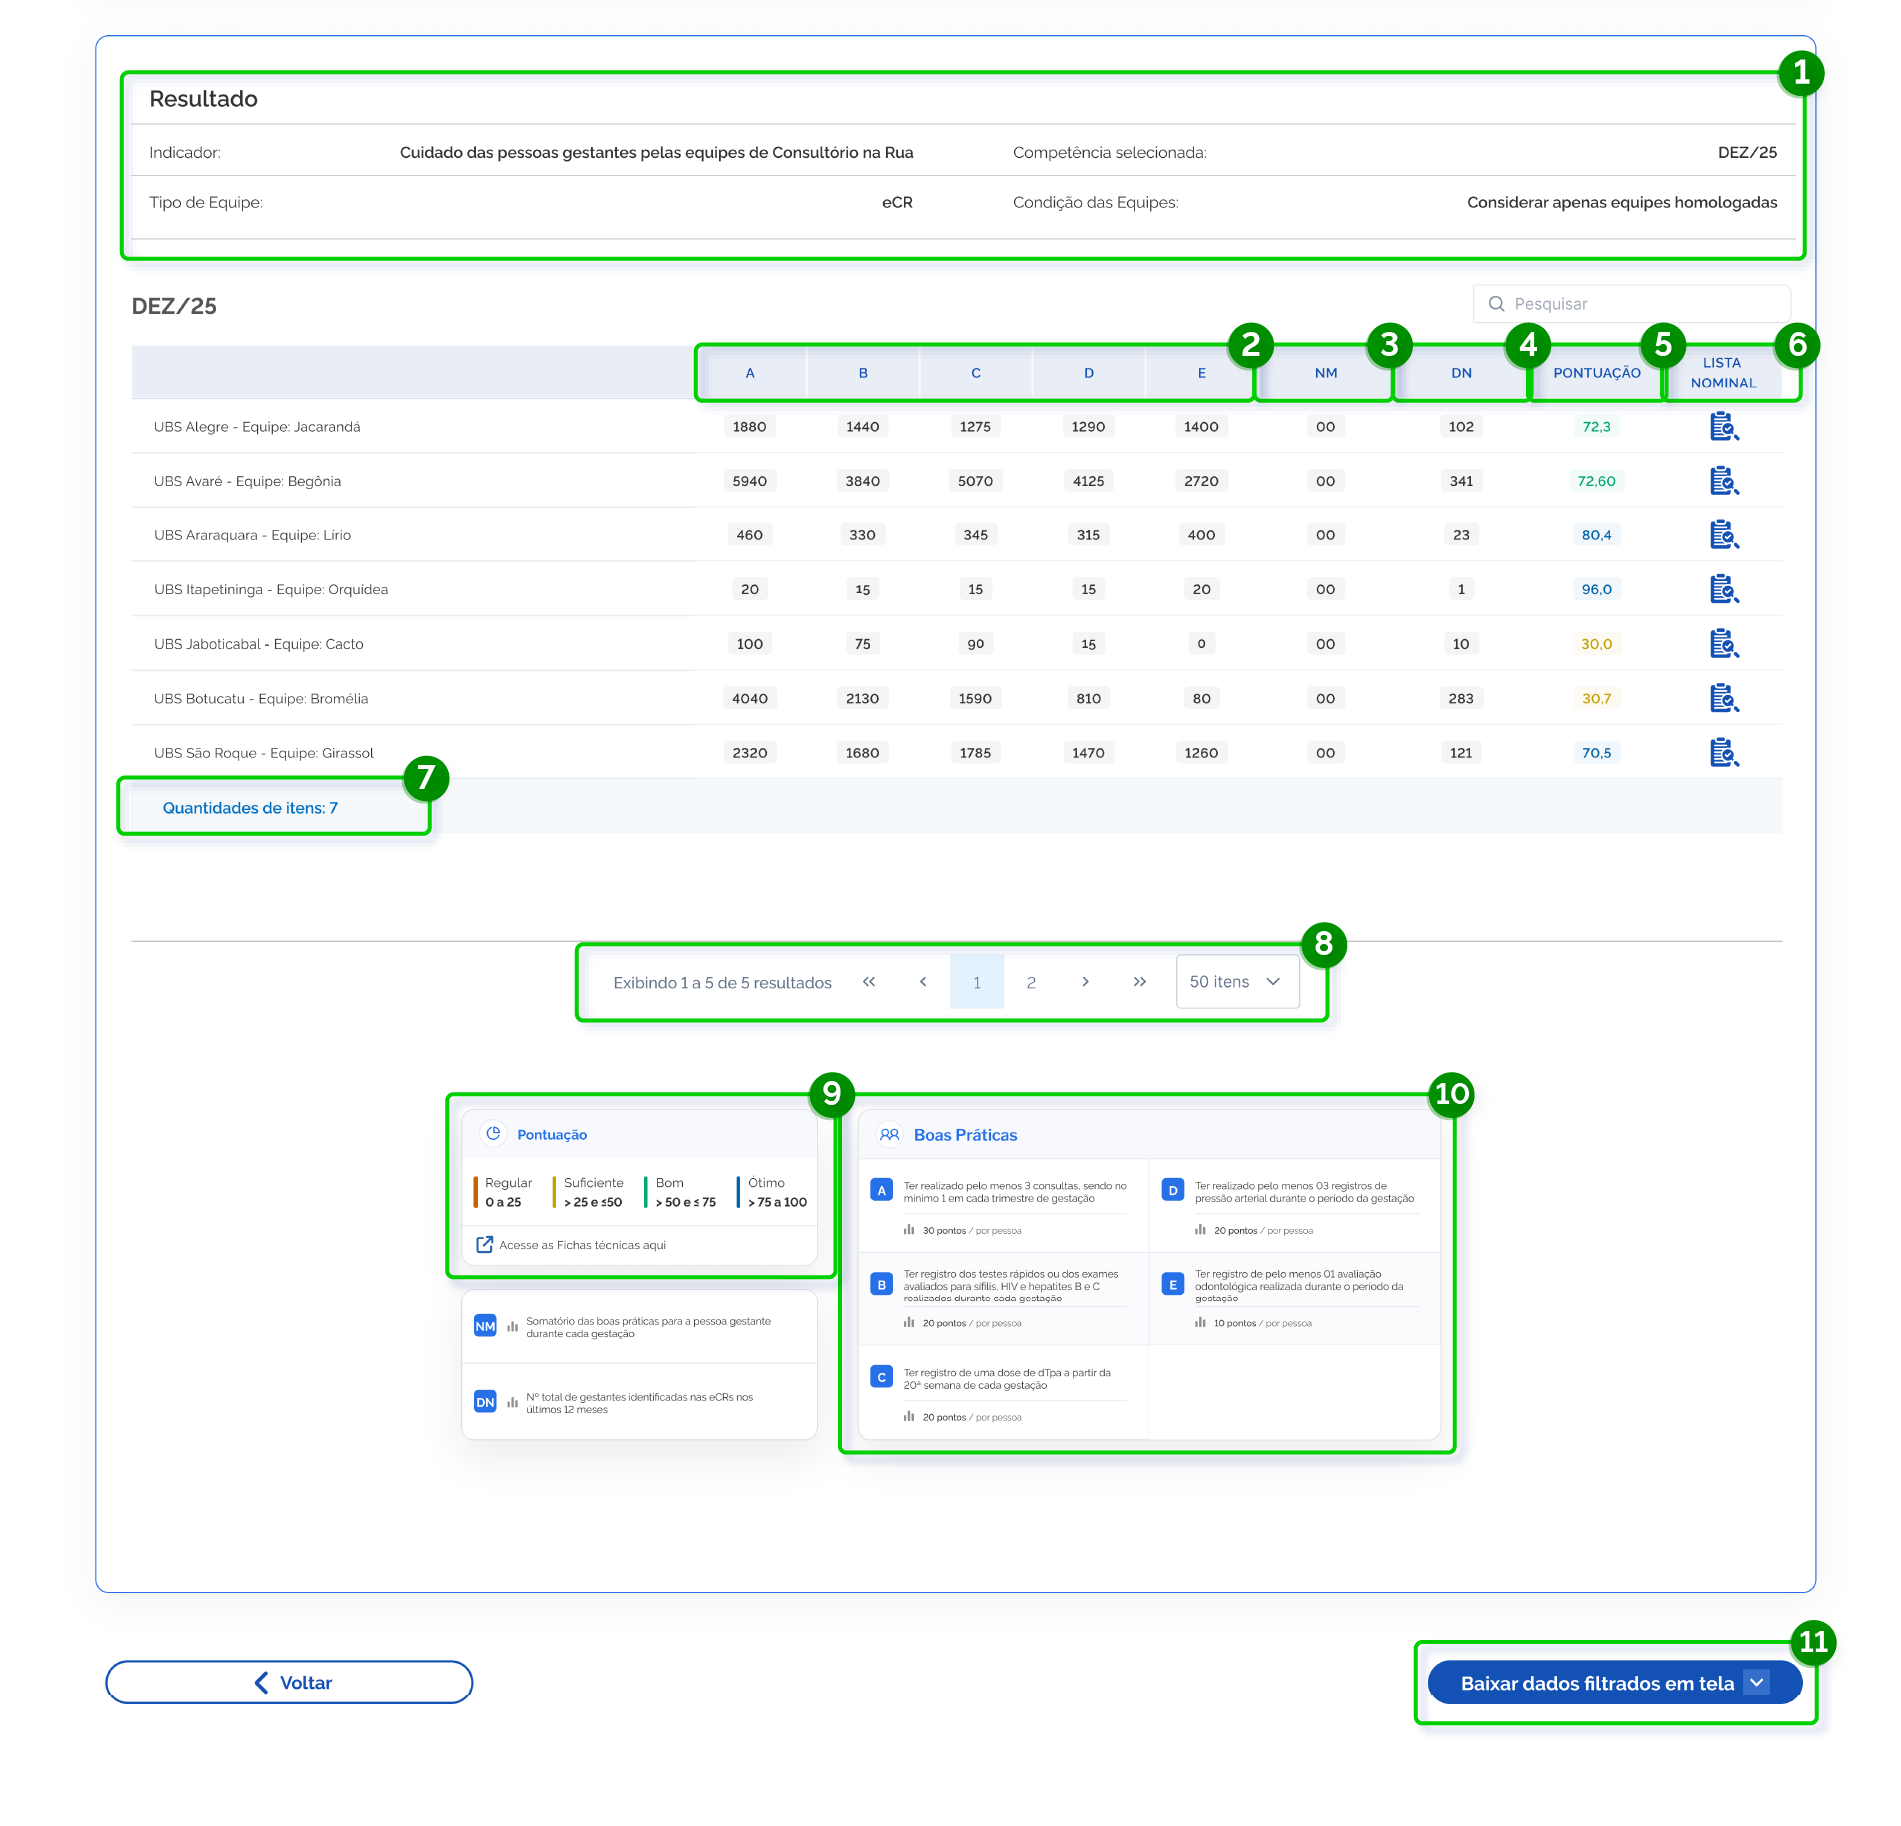Open nominal list for UBS São Roque Girassol
This screenshot has height=1826, width=1901.
(1723, 752)
